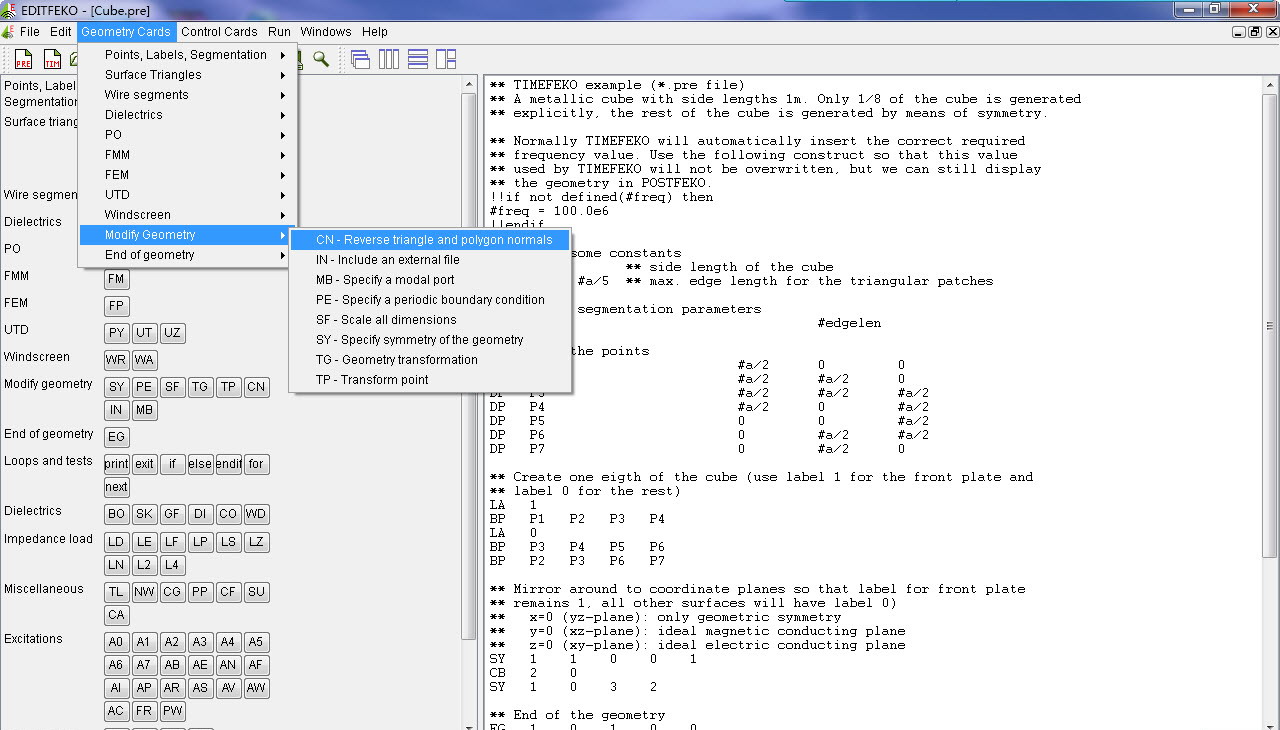The width and height of the screenshot is (1280, 730).
Task: Open the Run menu
Action: 279,32
